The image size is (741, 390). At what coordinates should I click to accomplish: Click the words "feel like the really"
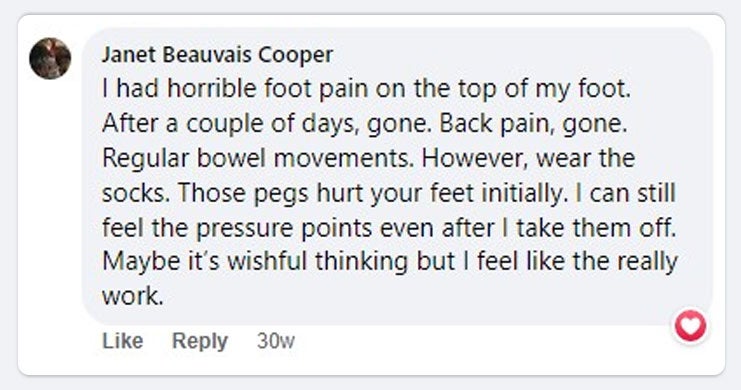(577, 262)
